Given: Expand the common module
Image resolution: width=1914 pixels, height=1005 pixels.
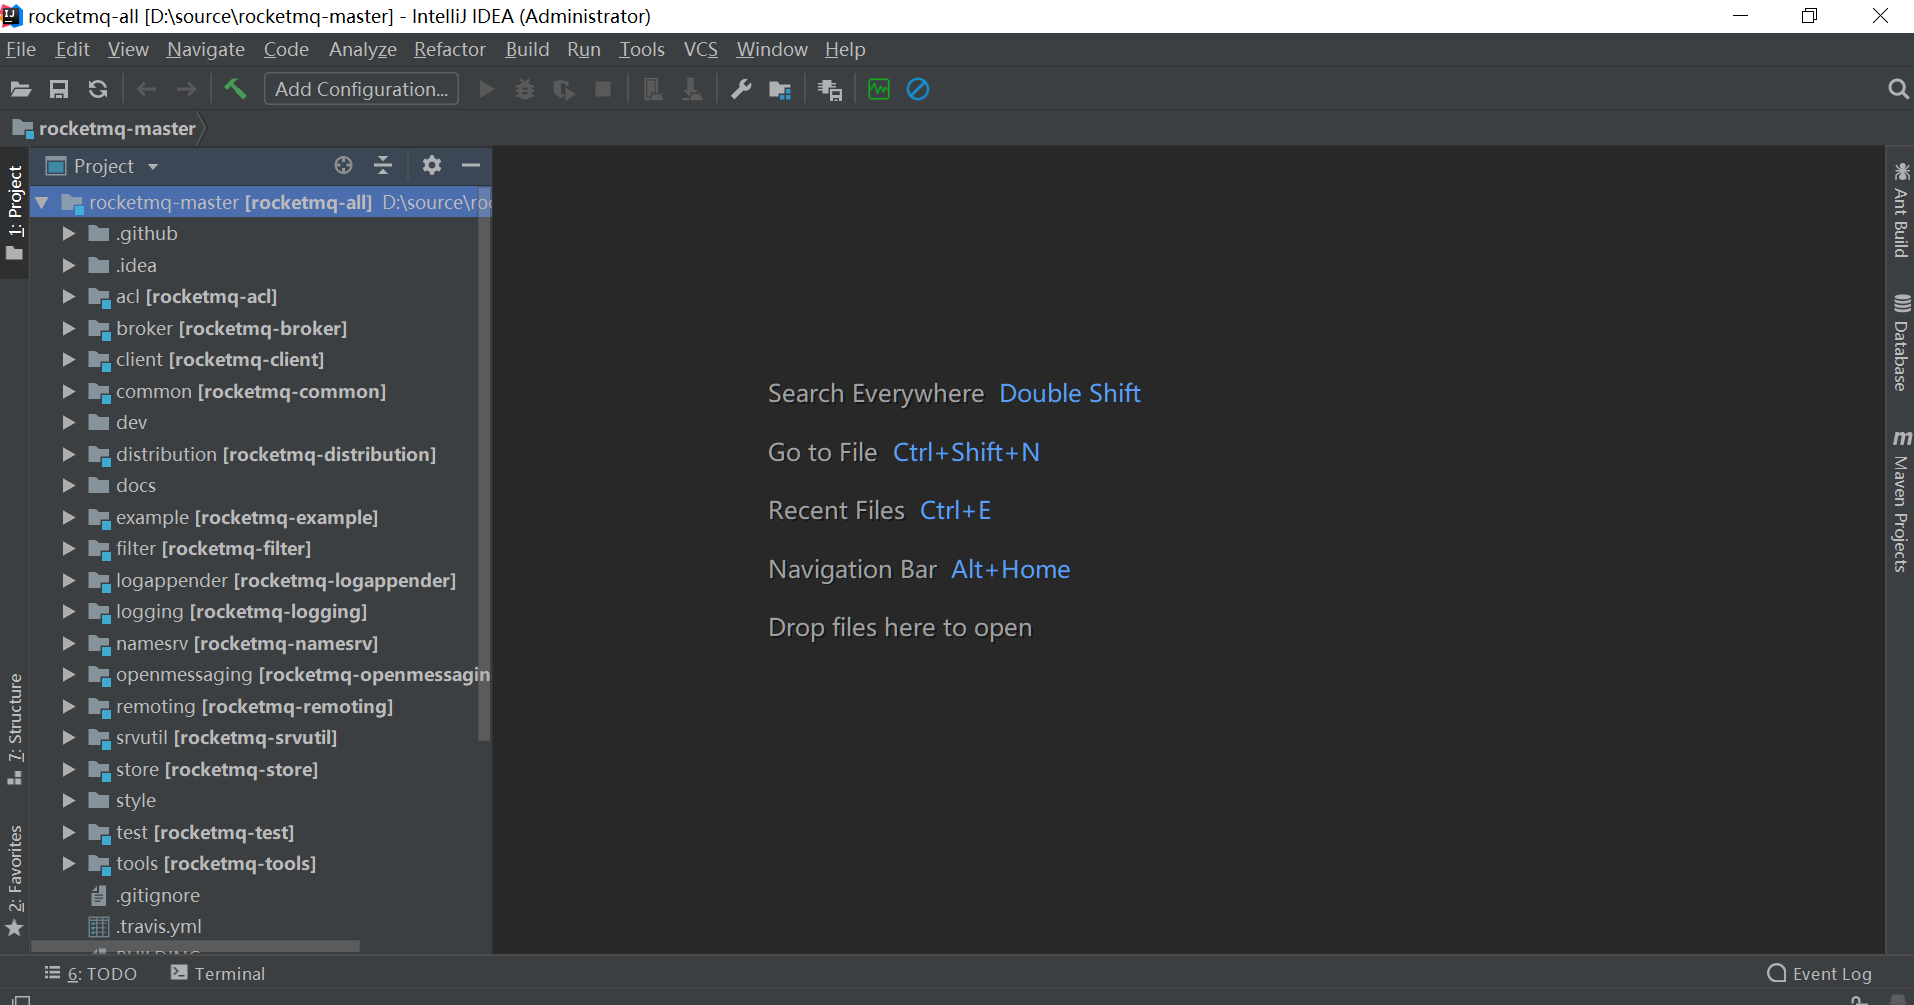Looking at the screenshot, I should coord(69,392).
